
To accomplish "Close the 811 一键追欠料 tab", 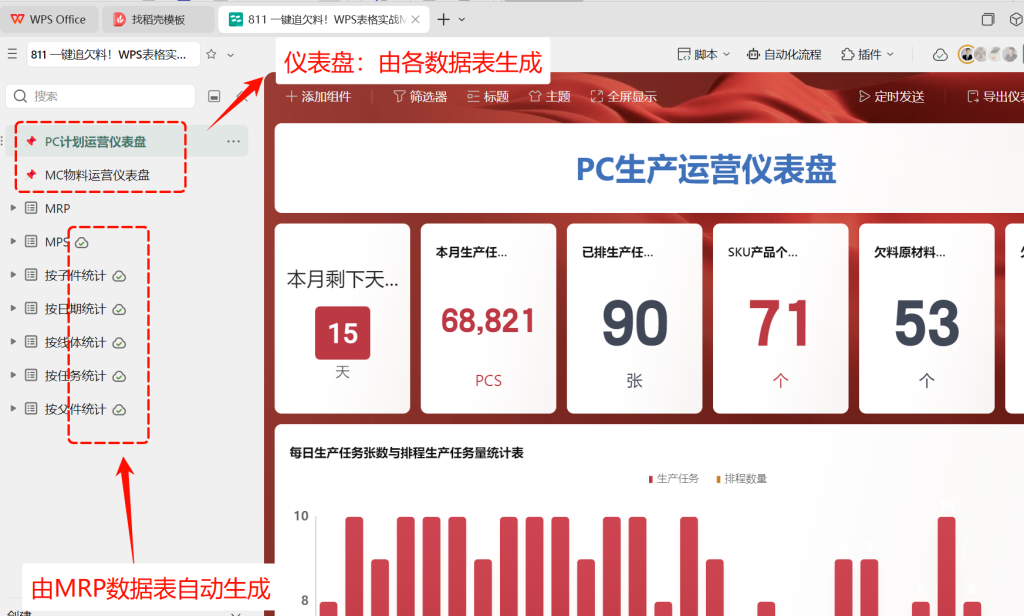I will point(415,20).
